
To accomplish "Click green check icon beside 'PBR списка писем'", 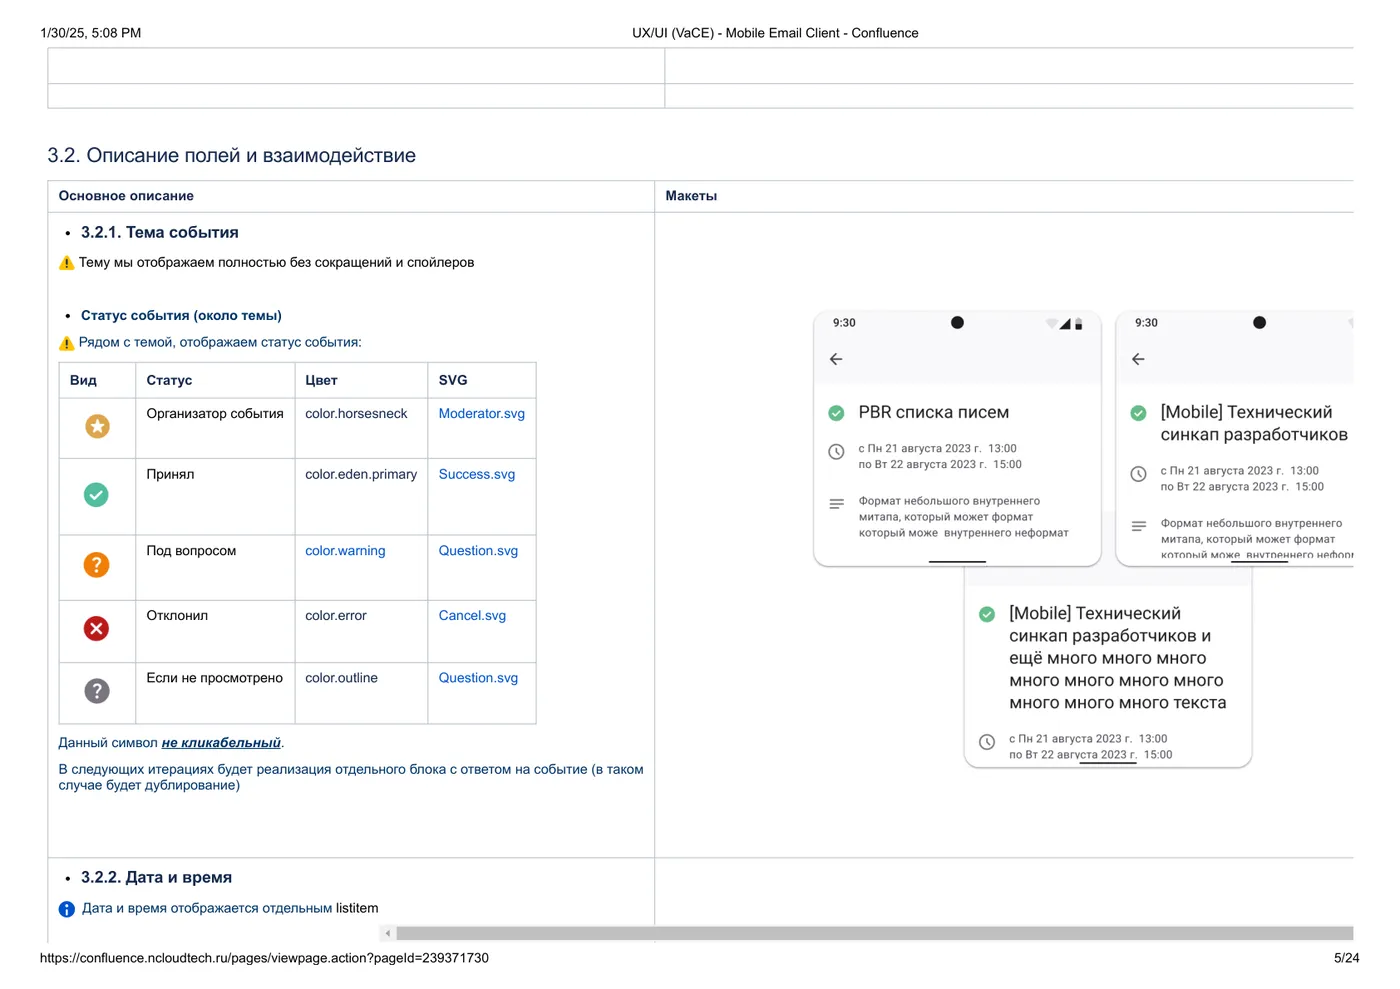I will pyautogui.click(x=836, y=413).
